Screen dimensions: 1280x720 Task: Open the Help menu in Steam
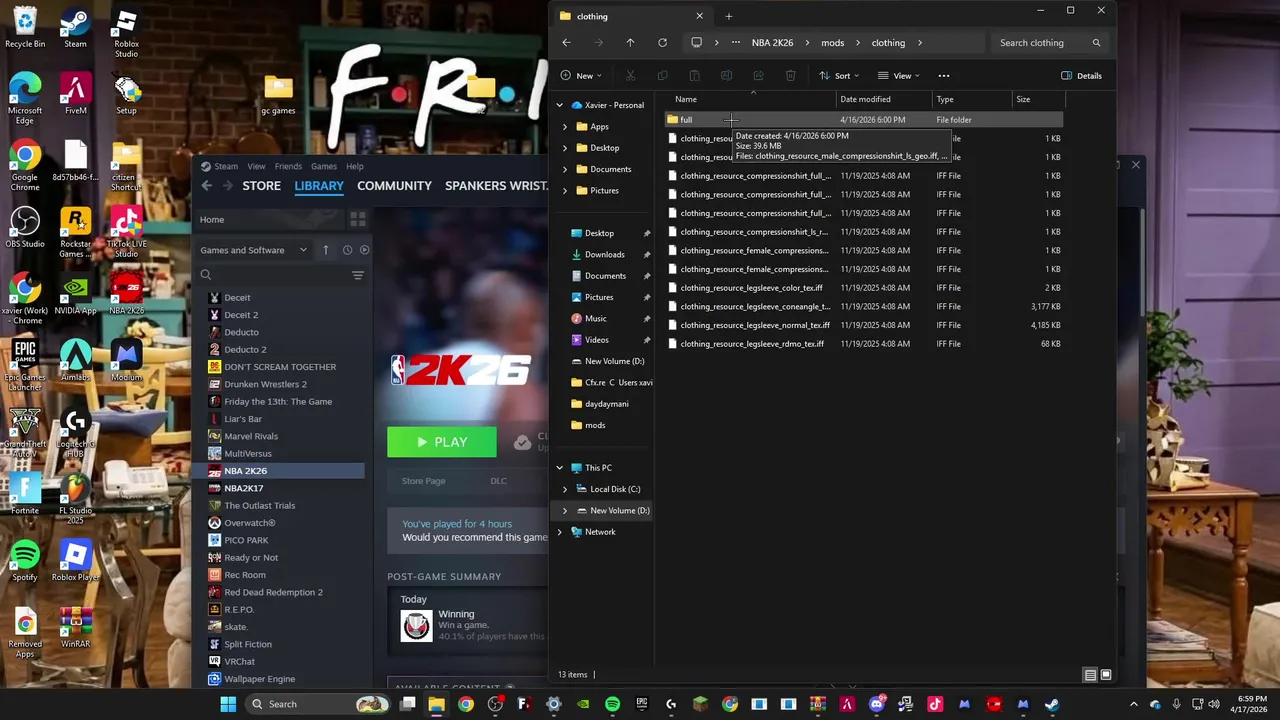tap(354, 167)
